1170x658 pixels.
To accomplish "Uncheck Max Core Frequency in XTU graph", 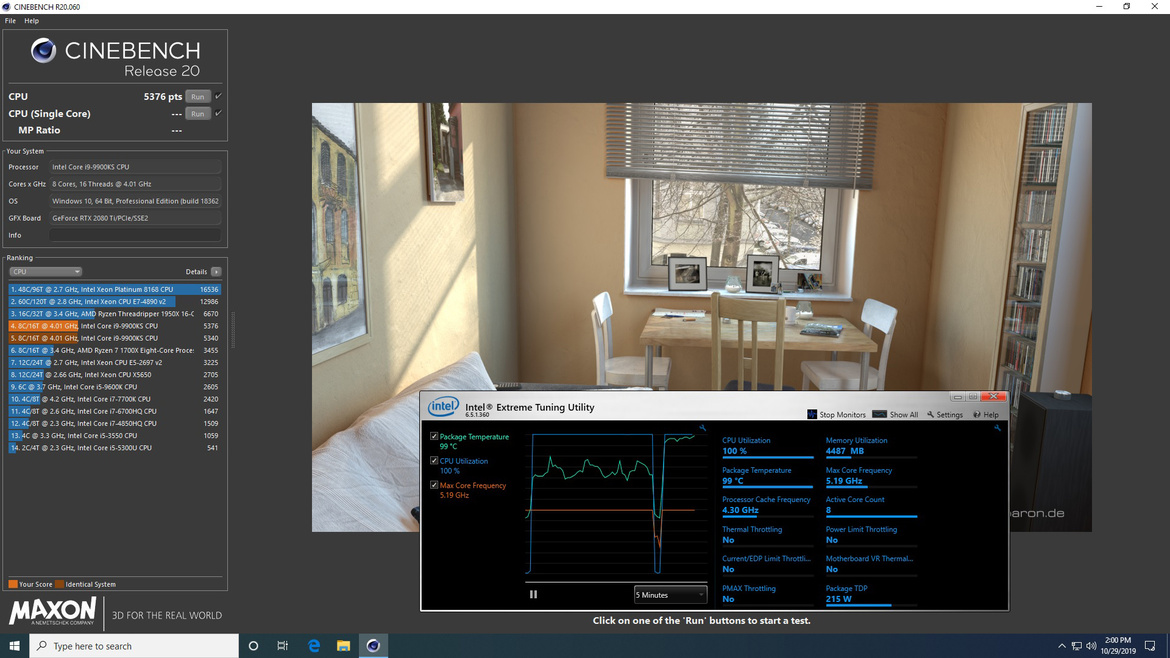I will point(434,485).
